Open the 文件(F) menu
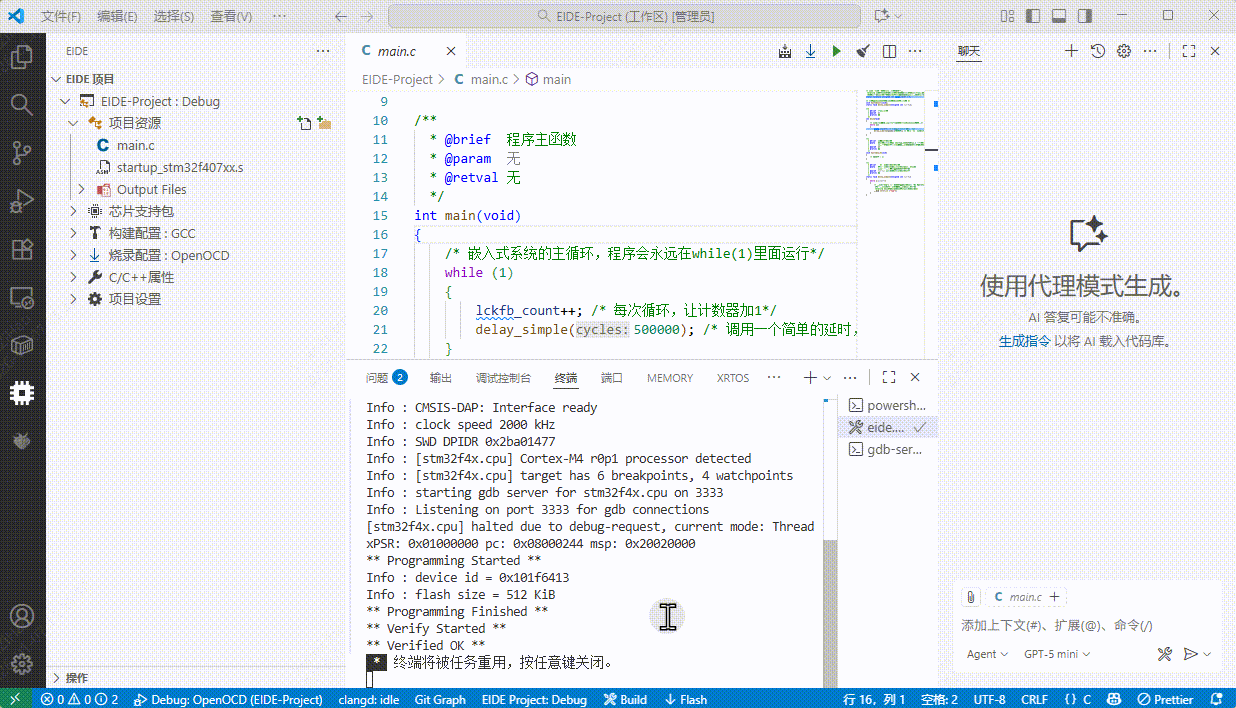The image size is (1236, 708). point(61,16)
